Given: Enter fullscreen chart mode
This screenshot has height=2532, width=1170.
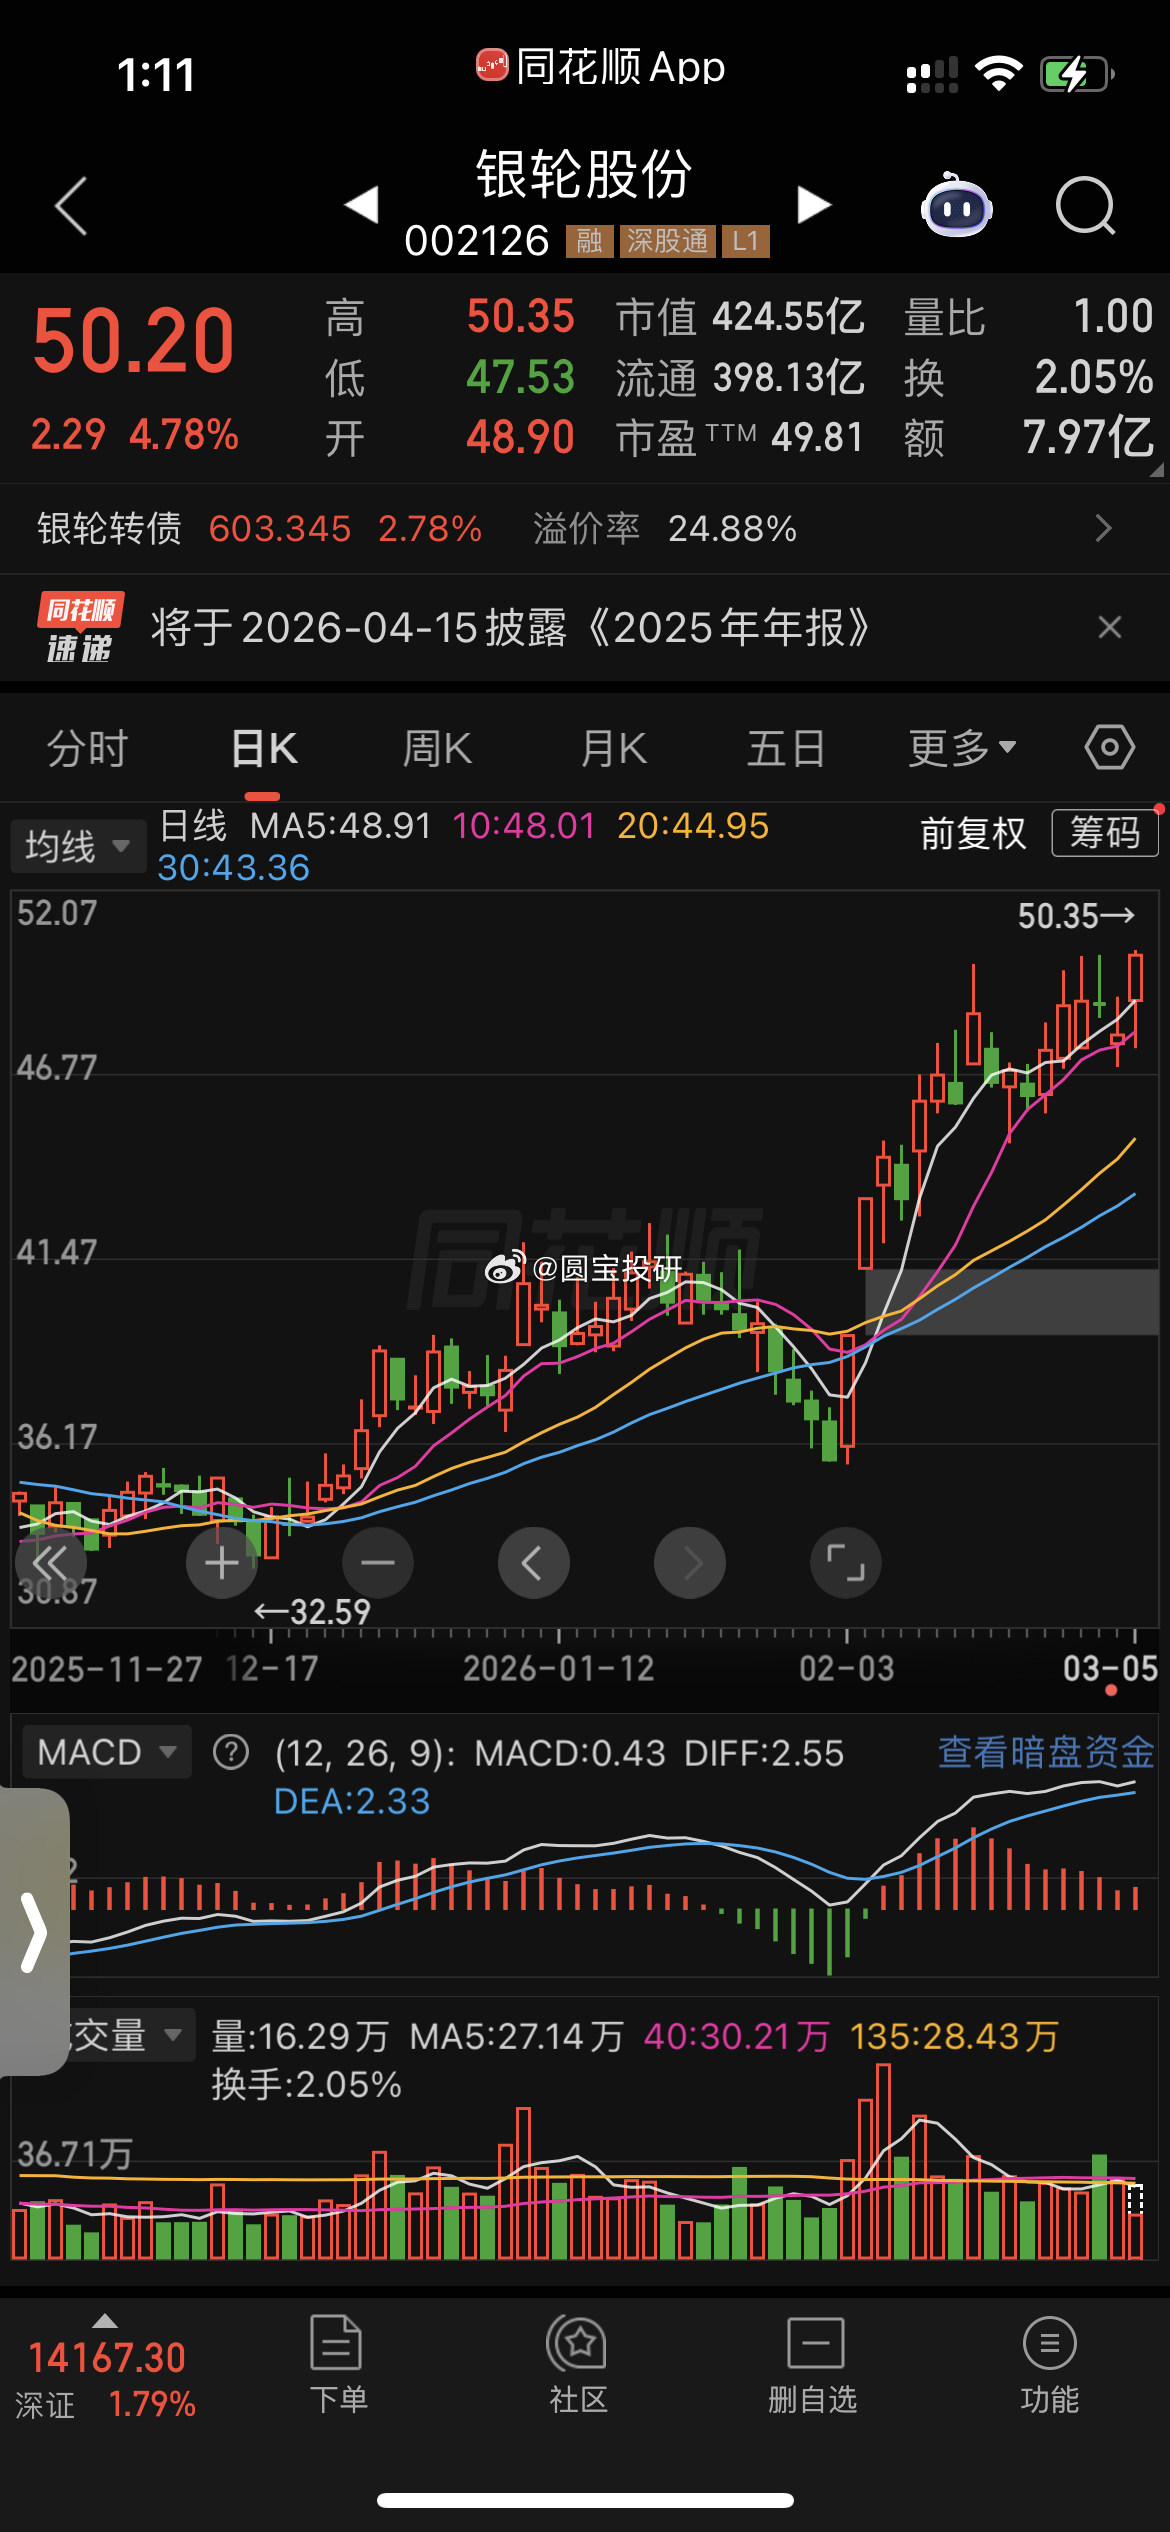Looking at the screenshot, I should coord(846,1563).
